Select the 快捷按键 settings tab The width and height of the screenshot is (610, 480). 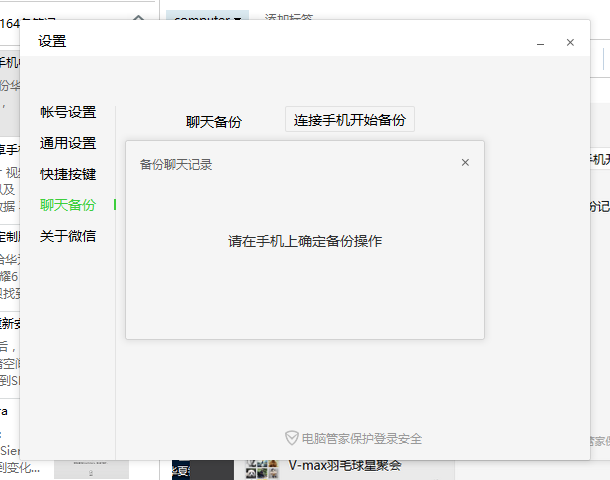[68, 174]
